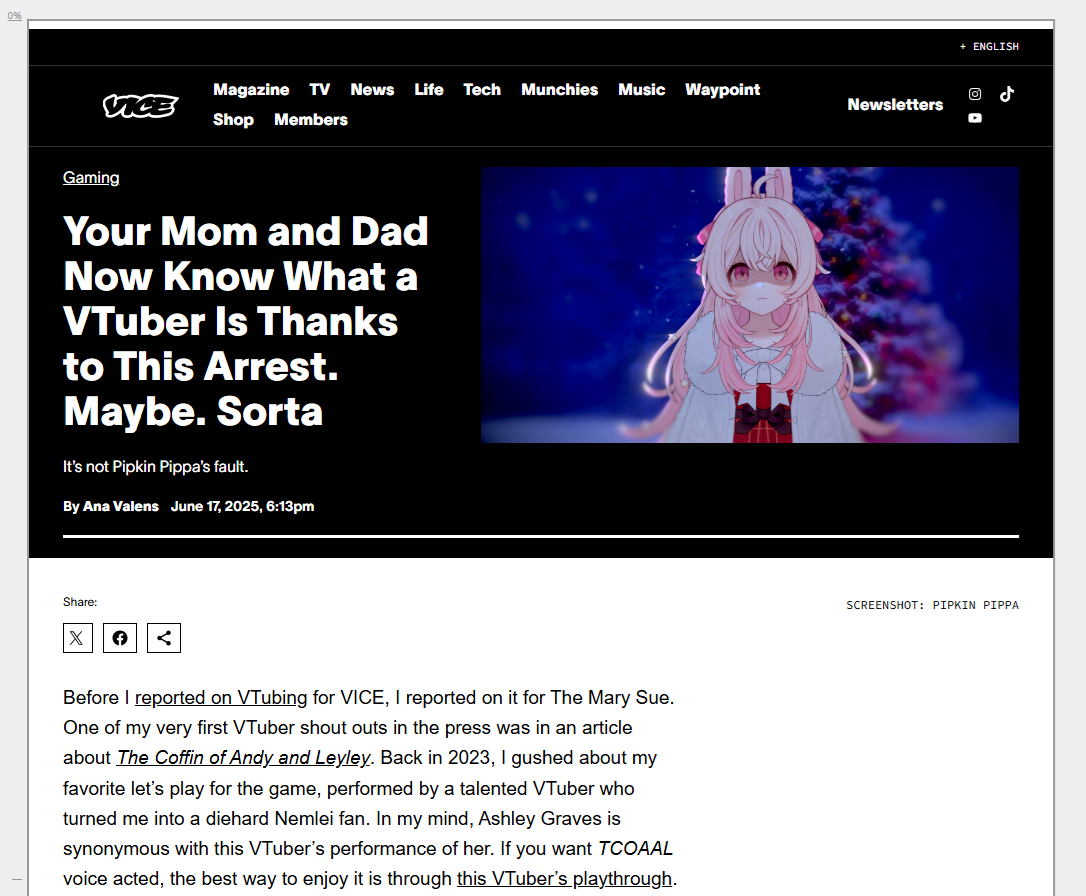This screenshot has height=896, width=1086.
Task: Navigate to the Life section
Action: [429, 89]
